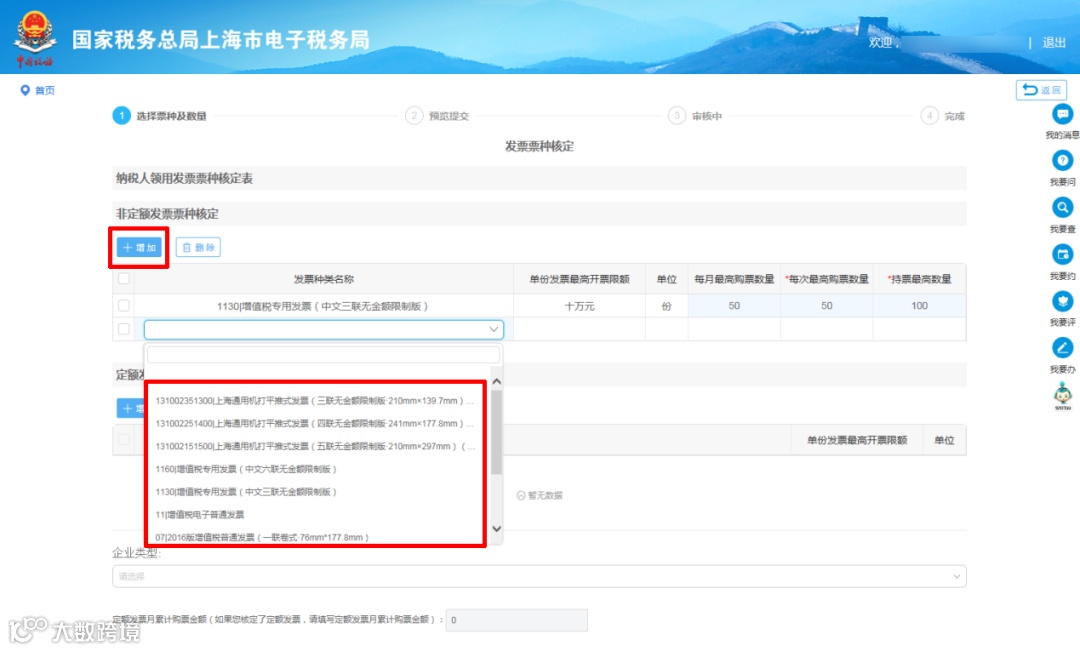Click the 十万元 limit cell
1080x651 pixels.
[x=579, y=306]
